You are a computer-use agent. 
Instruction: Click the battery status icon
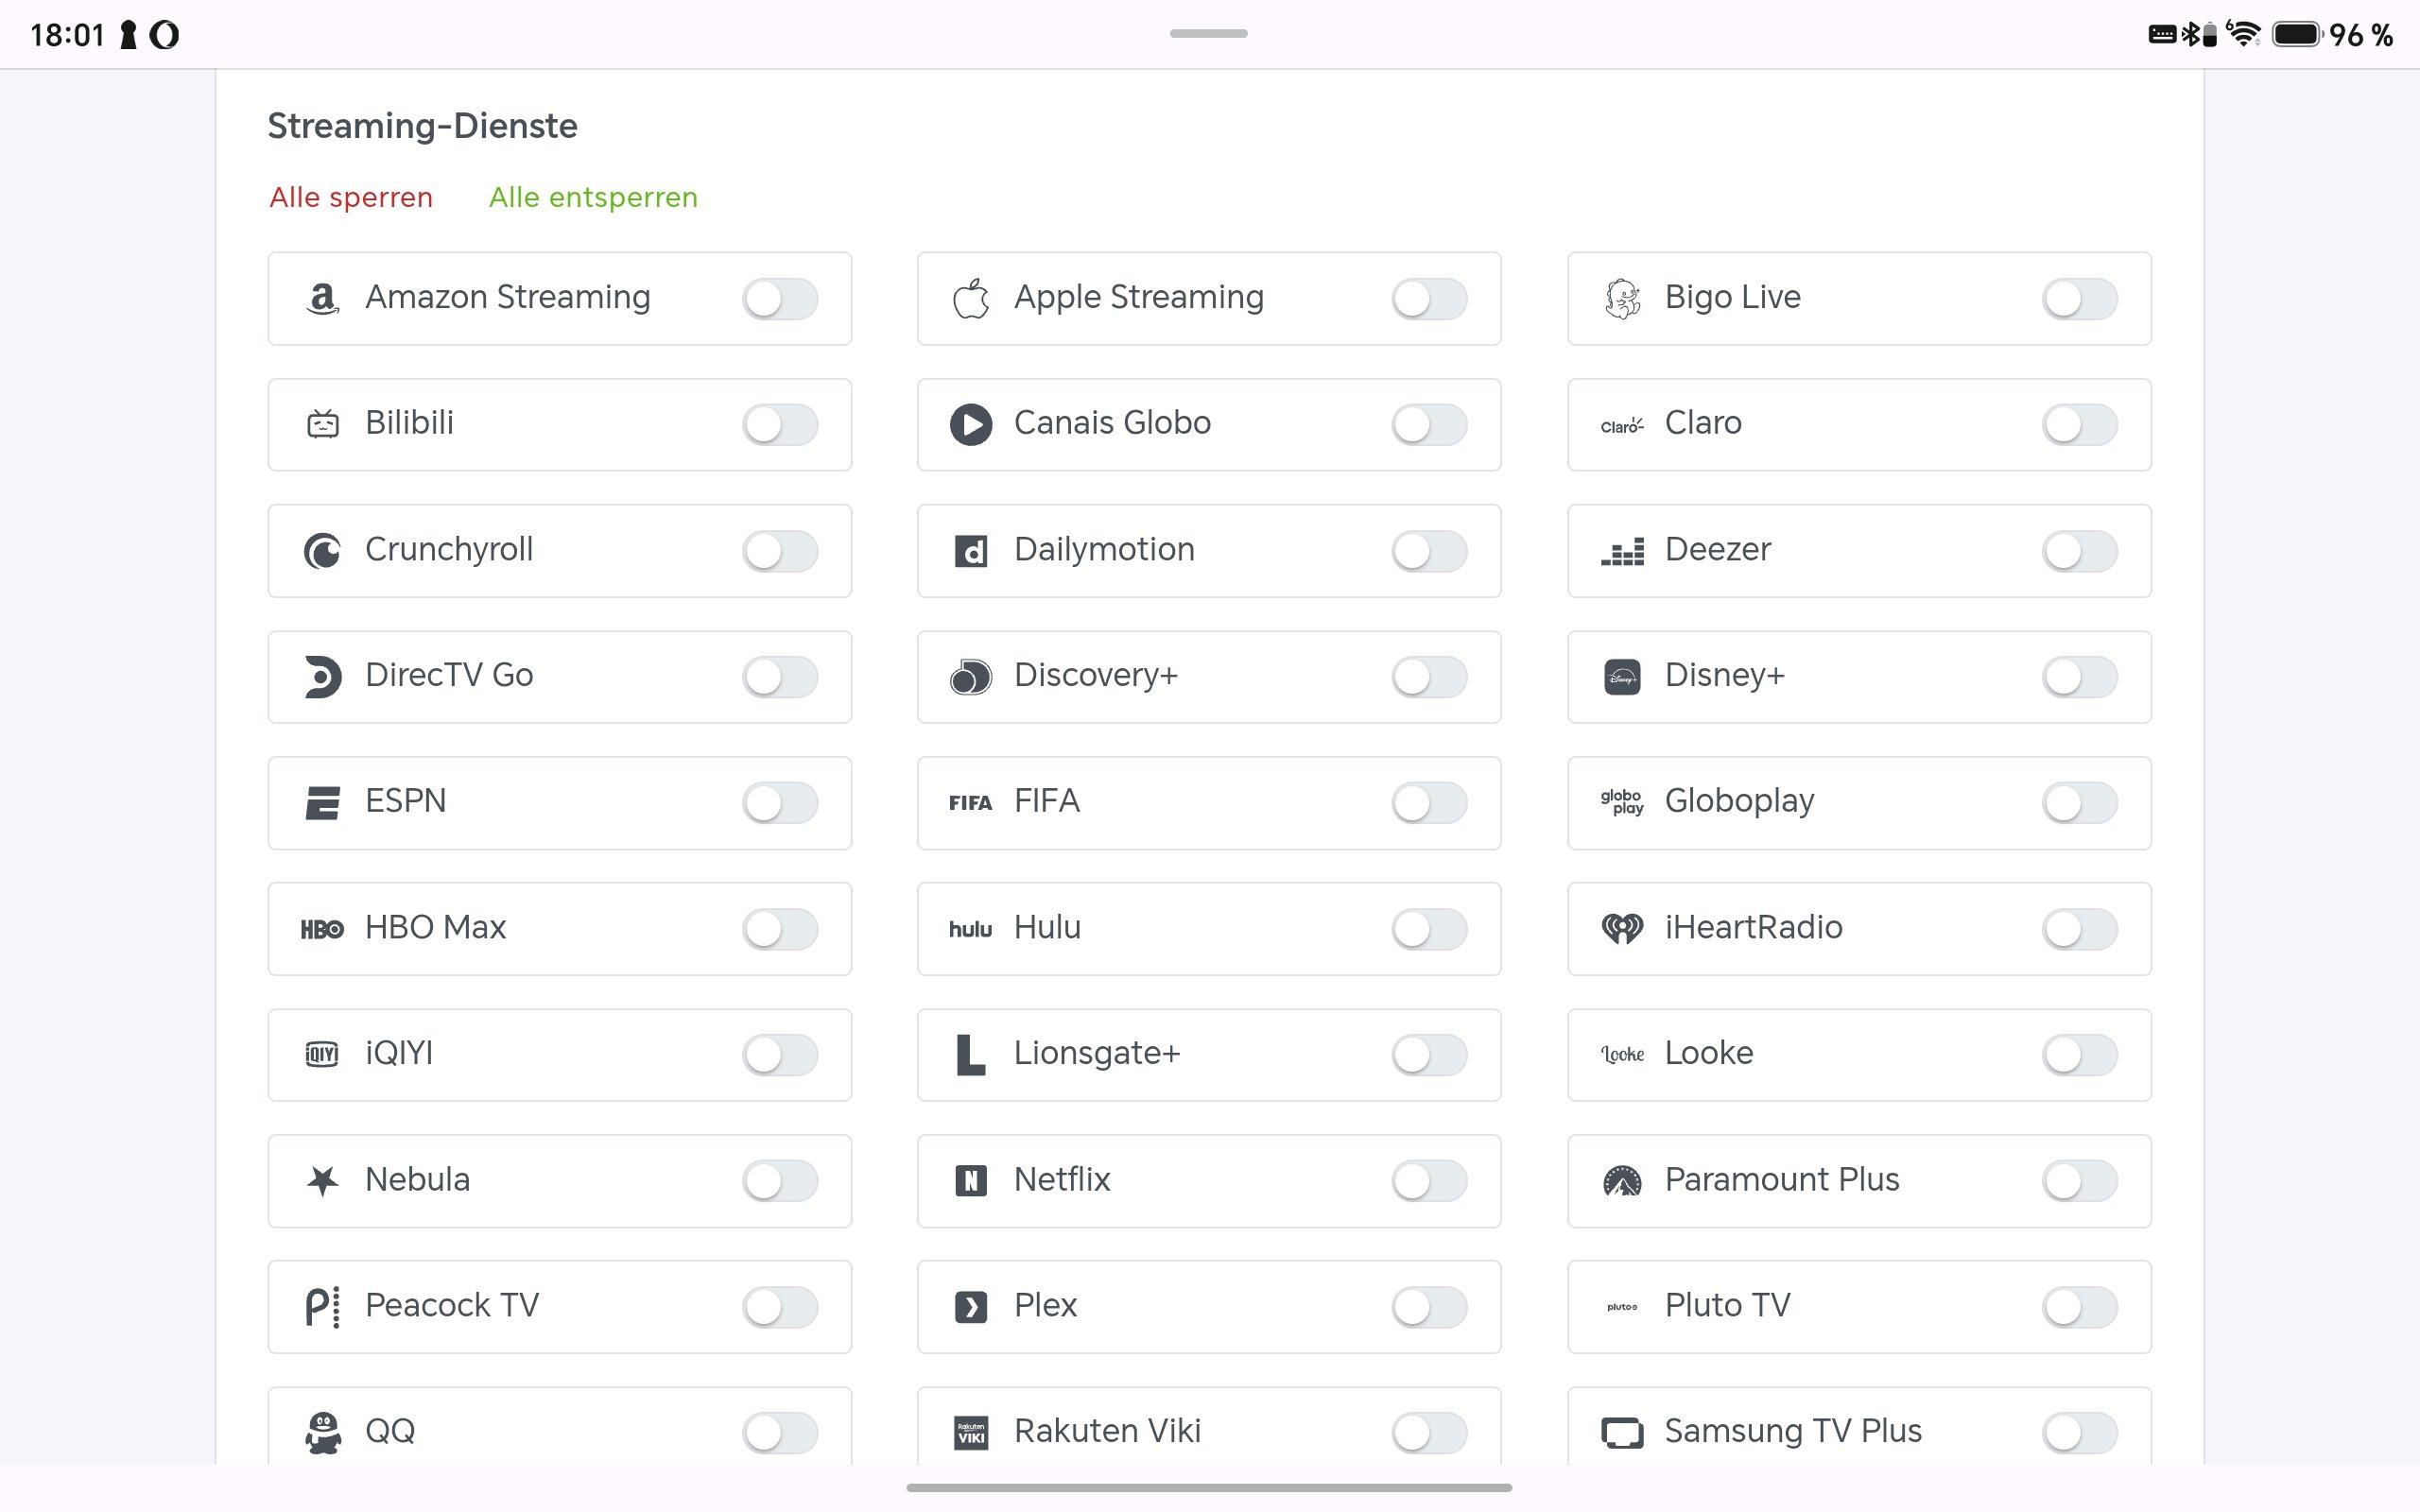(x=2297, y=34)
